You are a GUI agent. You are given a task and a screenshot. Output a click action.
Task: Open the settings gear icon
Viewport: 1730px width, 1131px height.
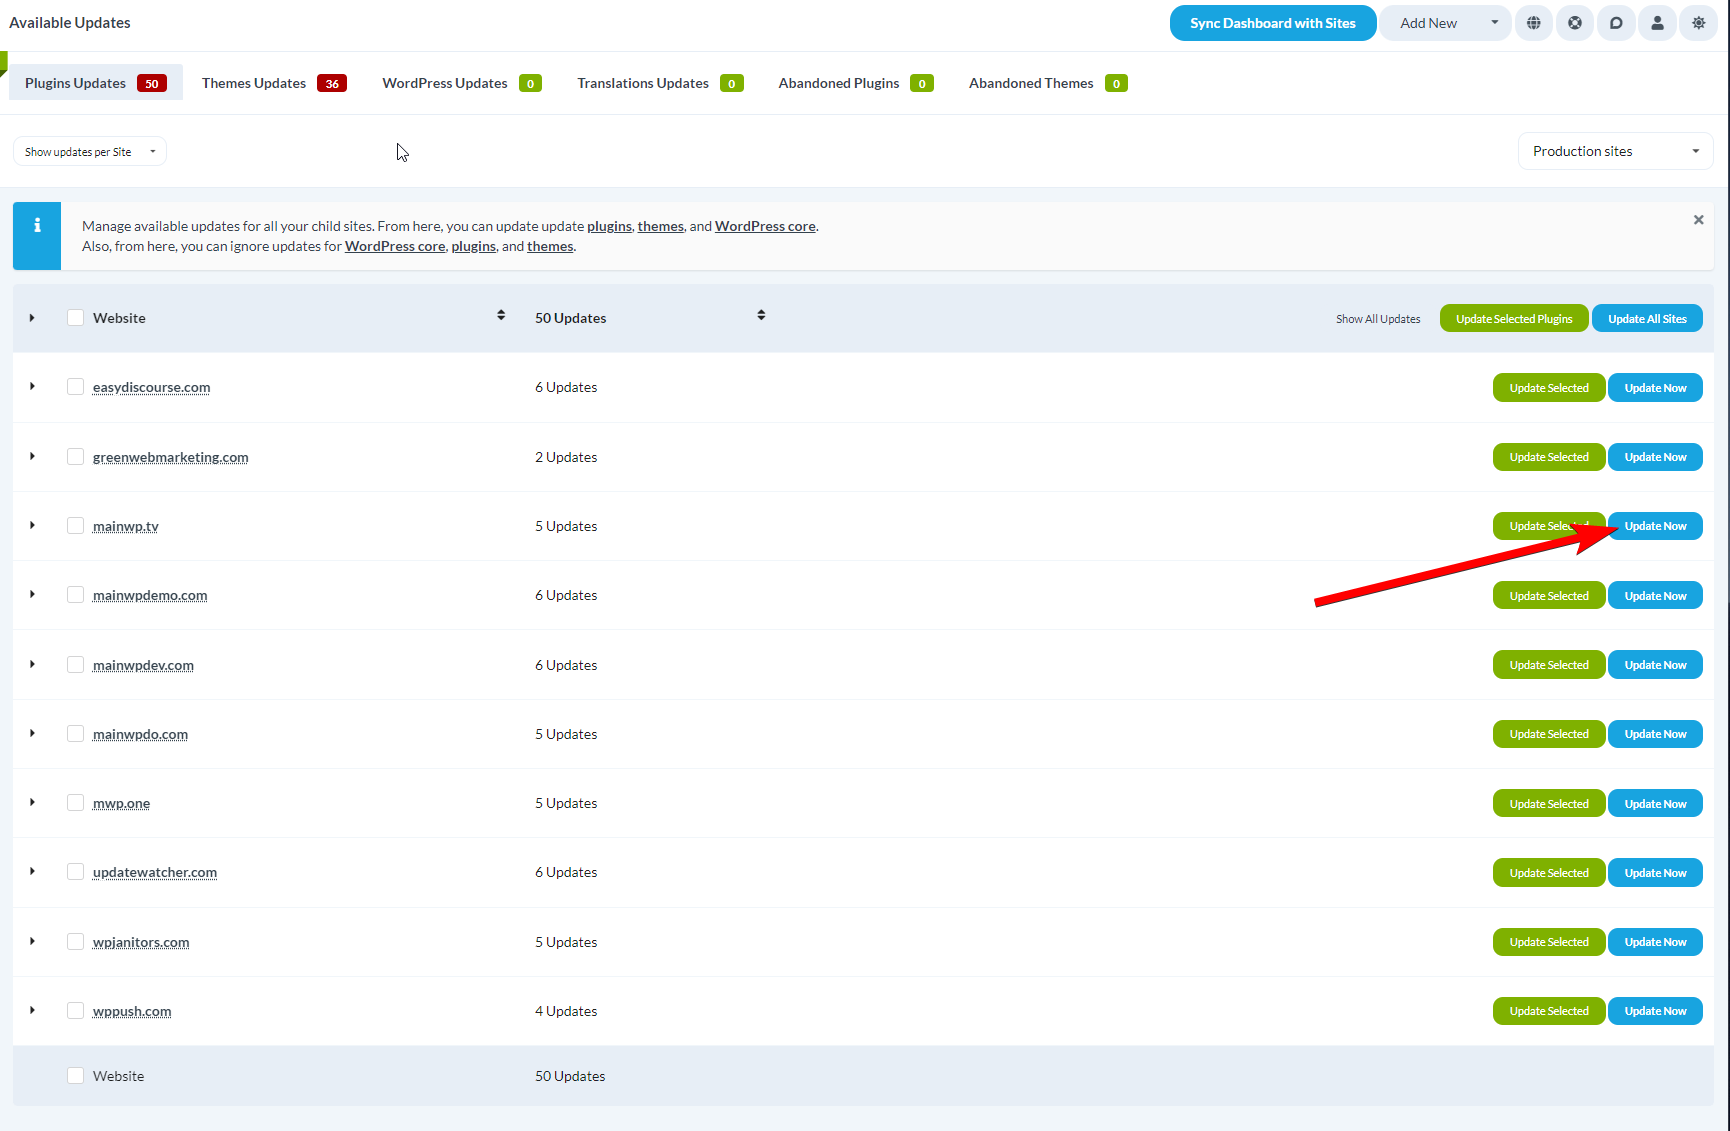1698,22
